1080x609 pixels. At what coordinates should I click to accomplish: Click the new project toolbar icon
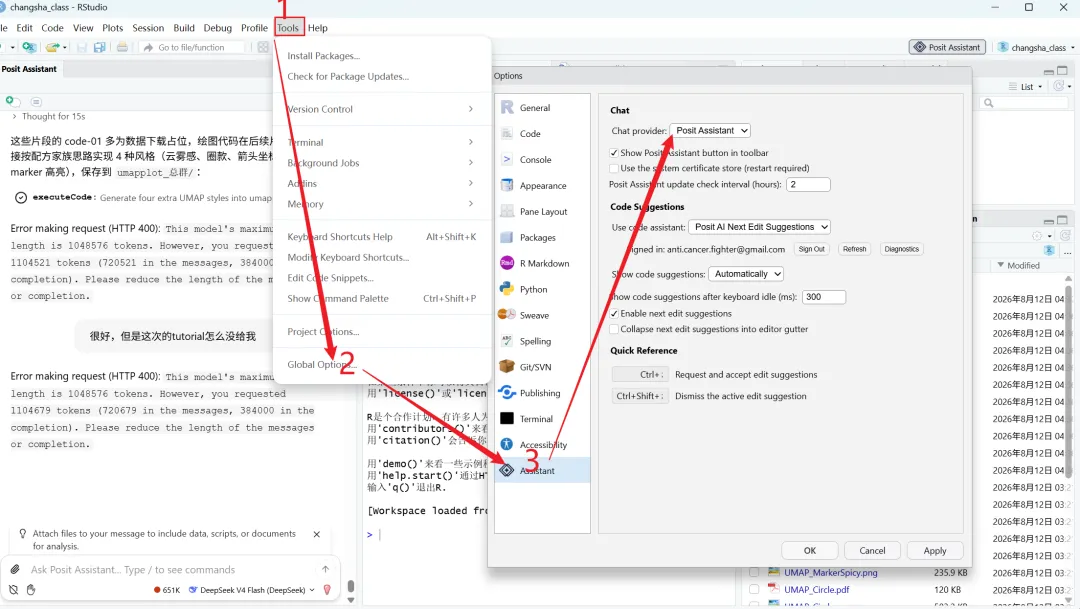click(28, 48)
